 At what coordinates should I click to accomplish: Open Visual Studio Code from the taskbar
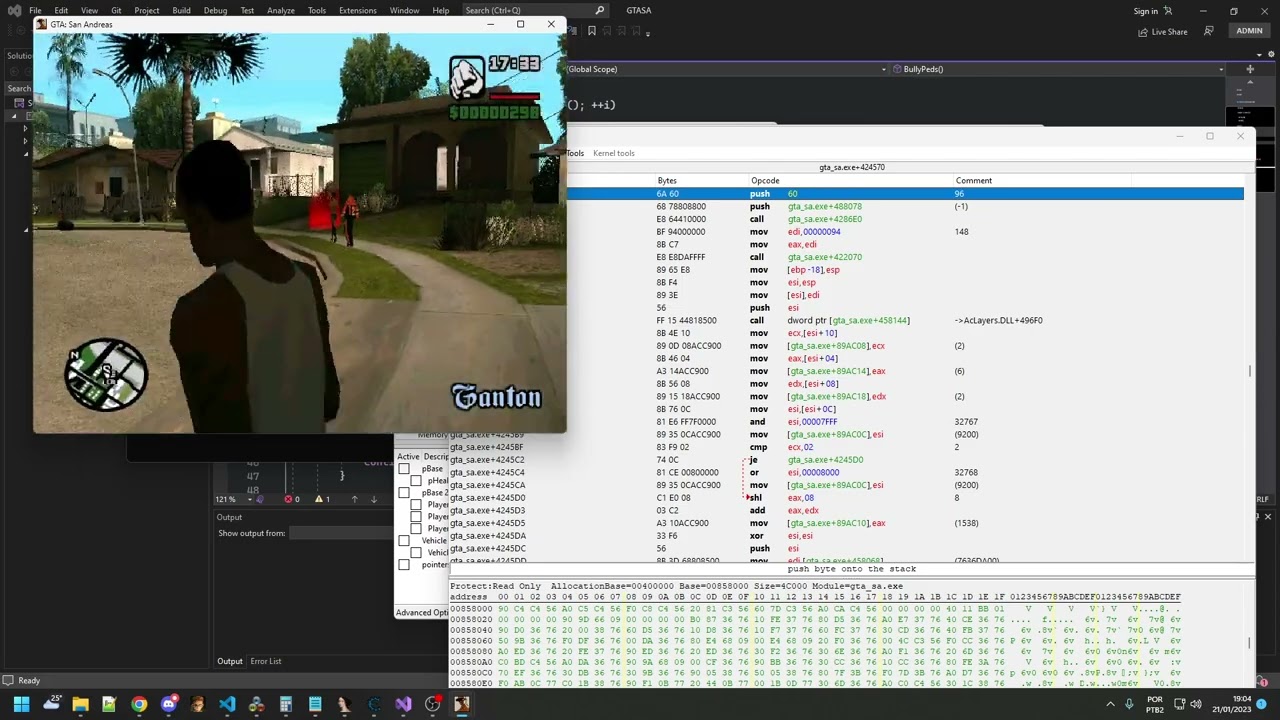click(227, 704)
